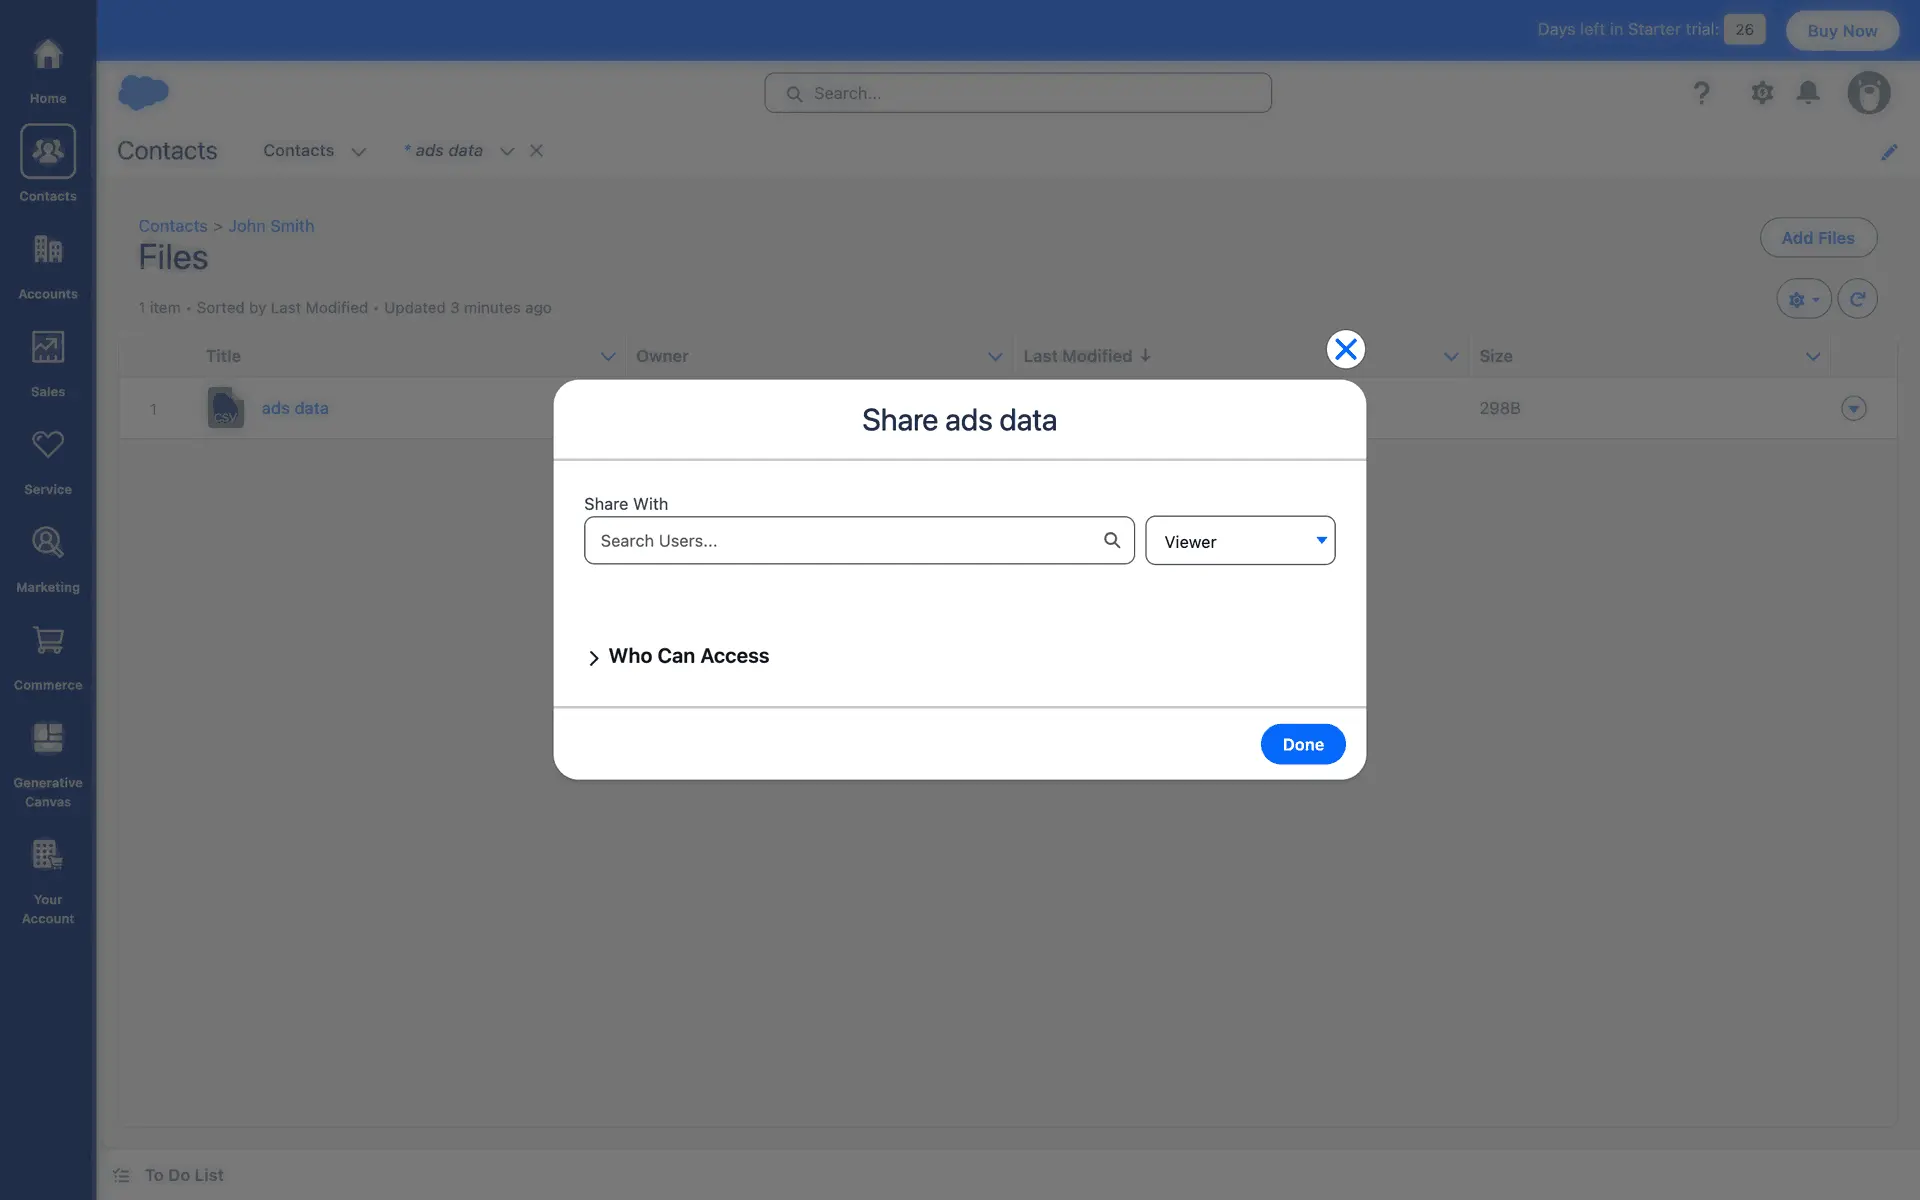This screenshot has width=1920, height=1200.
Task: Click the Buy Now button
Action: point(1841,30)
